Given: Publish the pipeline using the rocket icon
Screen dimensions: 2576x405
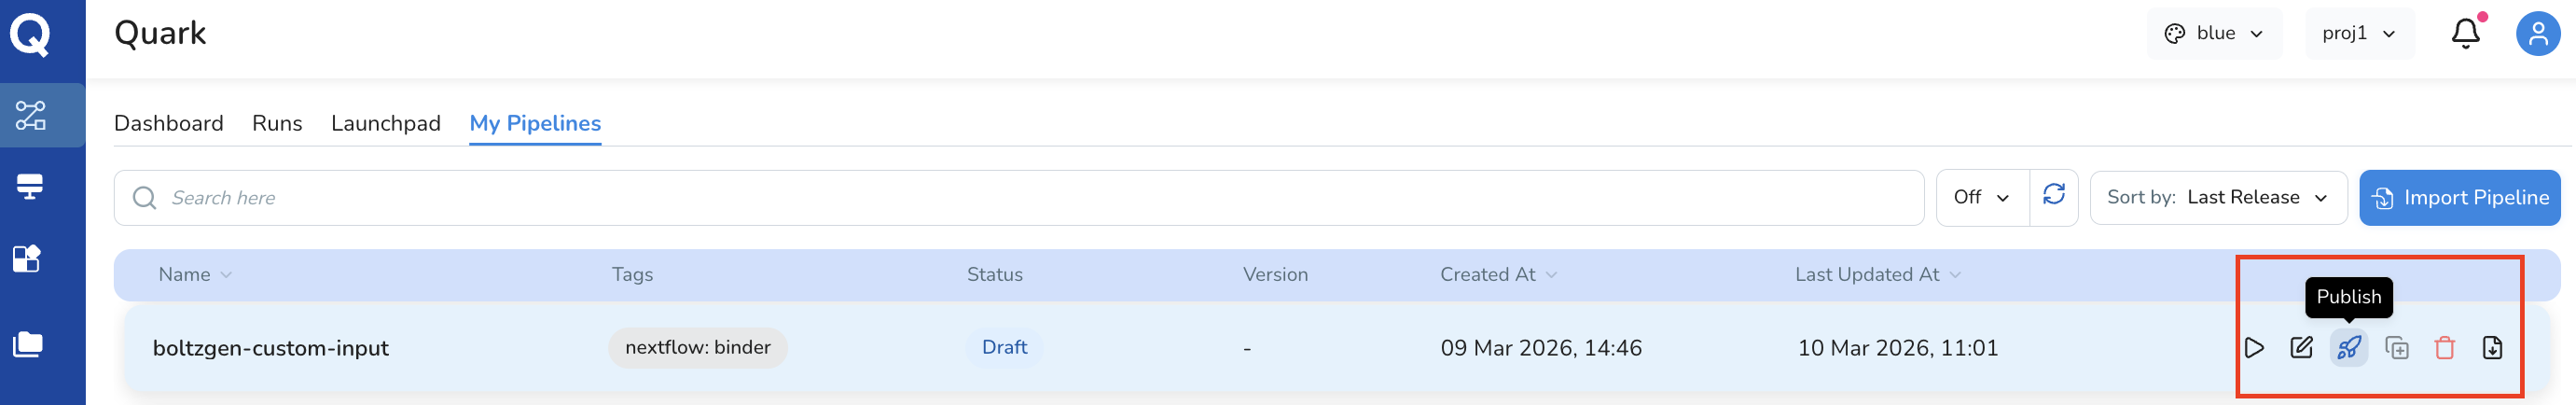Looking at the screenshot, I should tap(2349, 348).
